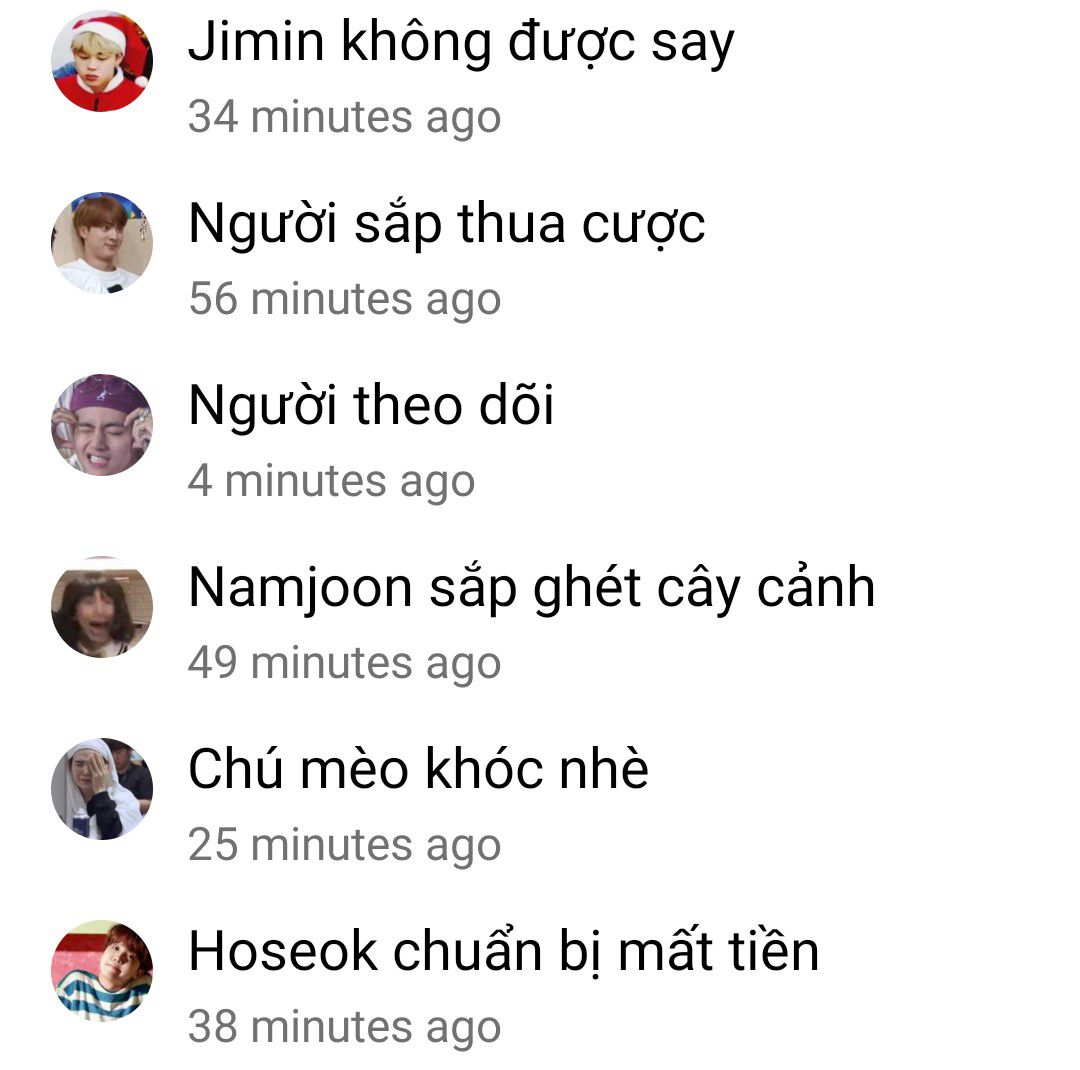The image size is (1080, 1070).
Task: Open Người sắp thua cược profile
Action: 447,225
